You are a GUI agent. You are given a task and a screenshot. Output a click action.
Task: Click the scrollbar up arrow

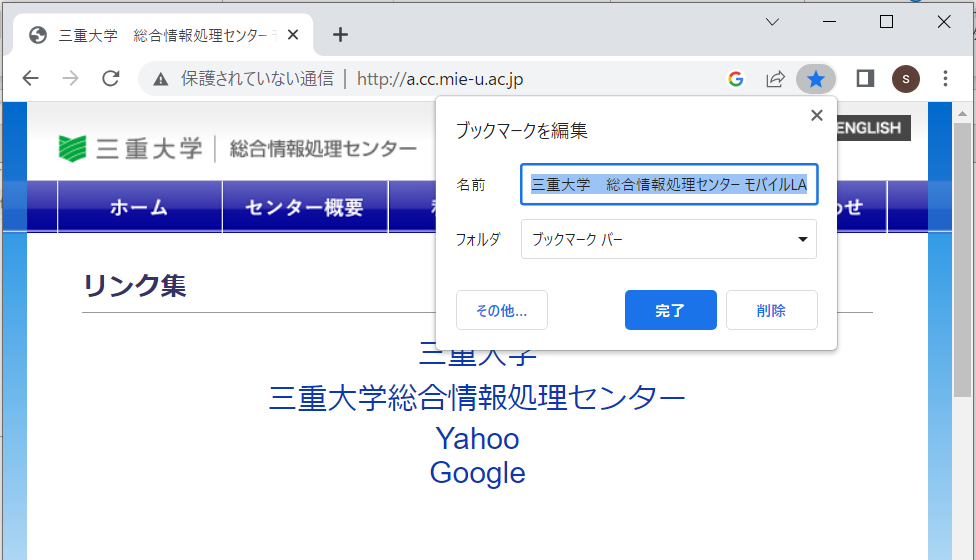point(962,114)
